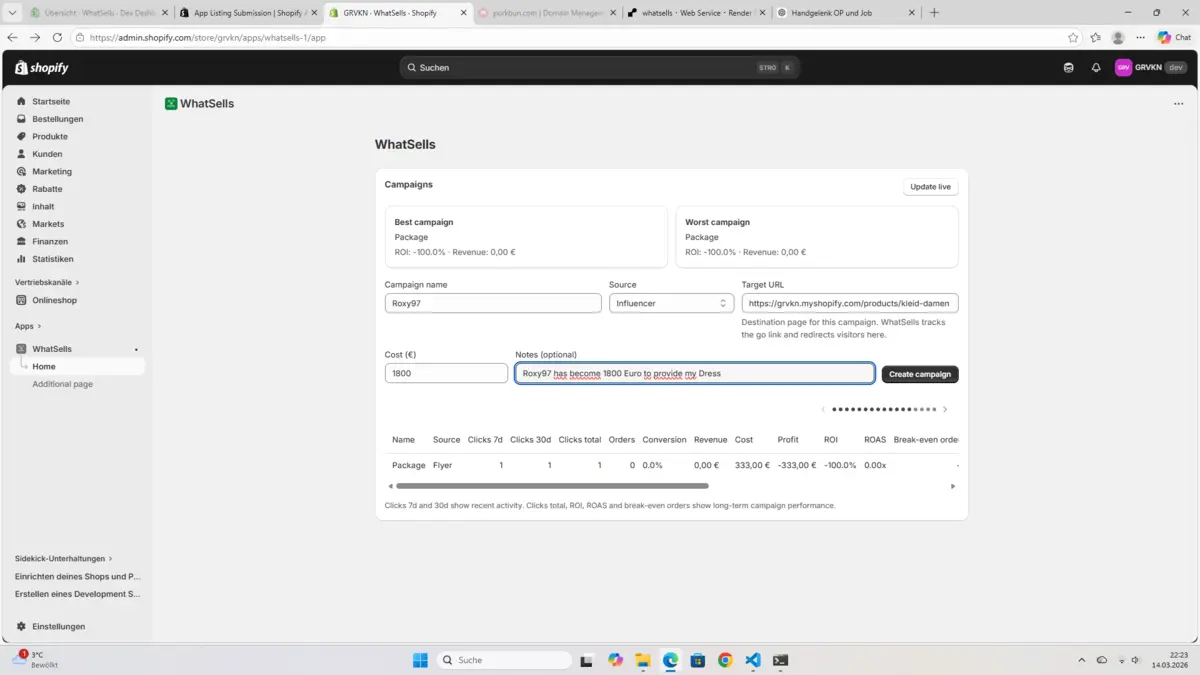Expand Sidekick-Unterhaltungen section
The image size is (1200, 675).
point(64,558)
